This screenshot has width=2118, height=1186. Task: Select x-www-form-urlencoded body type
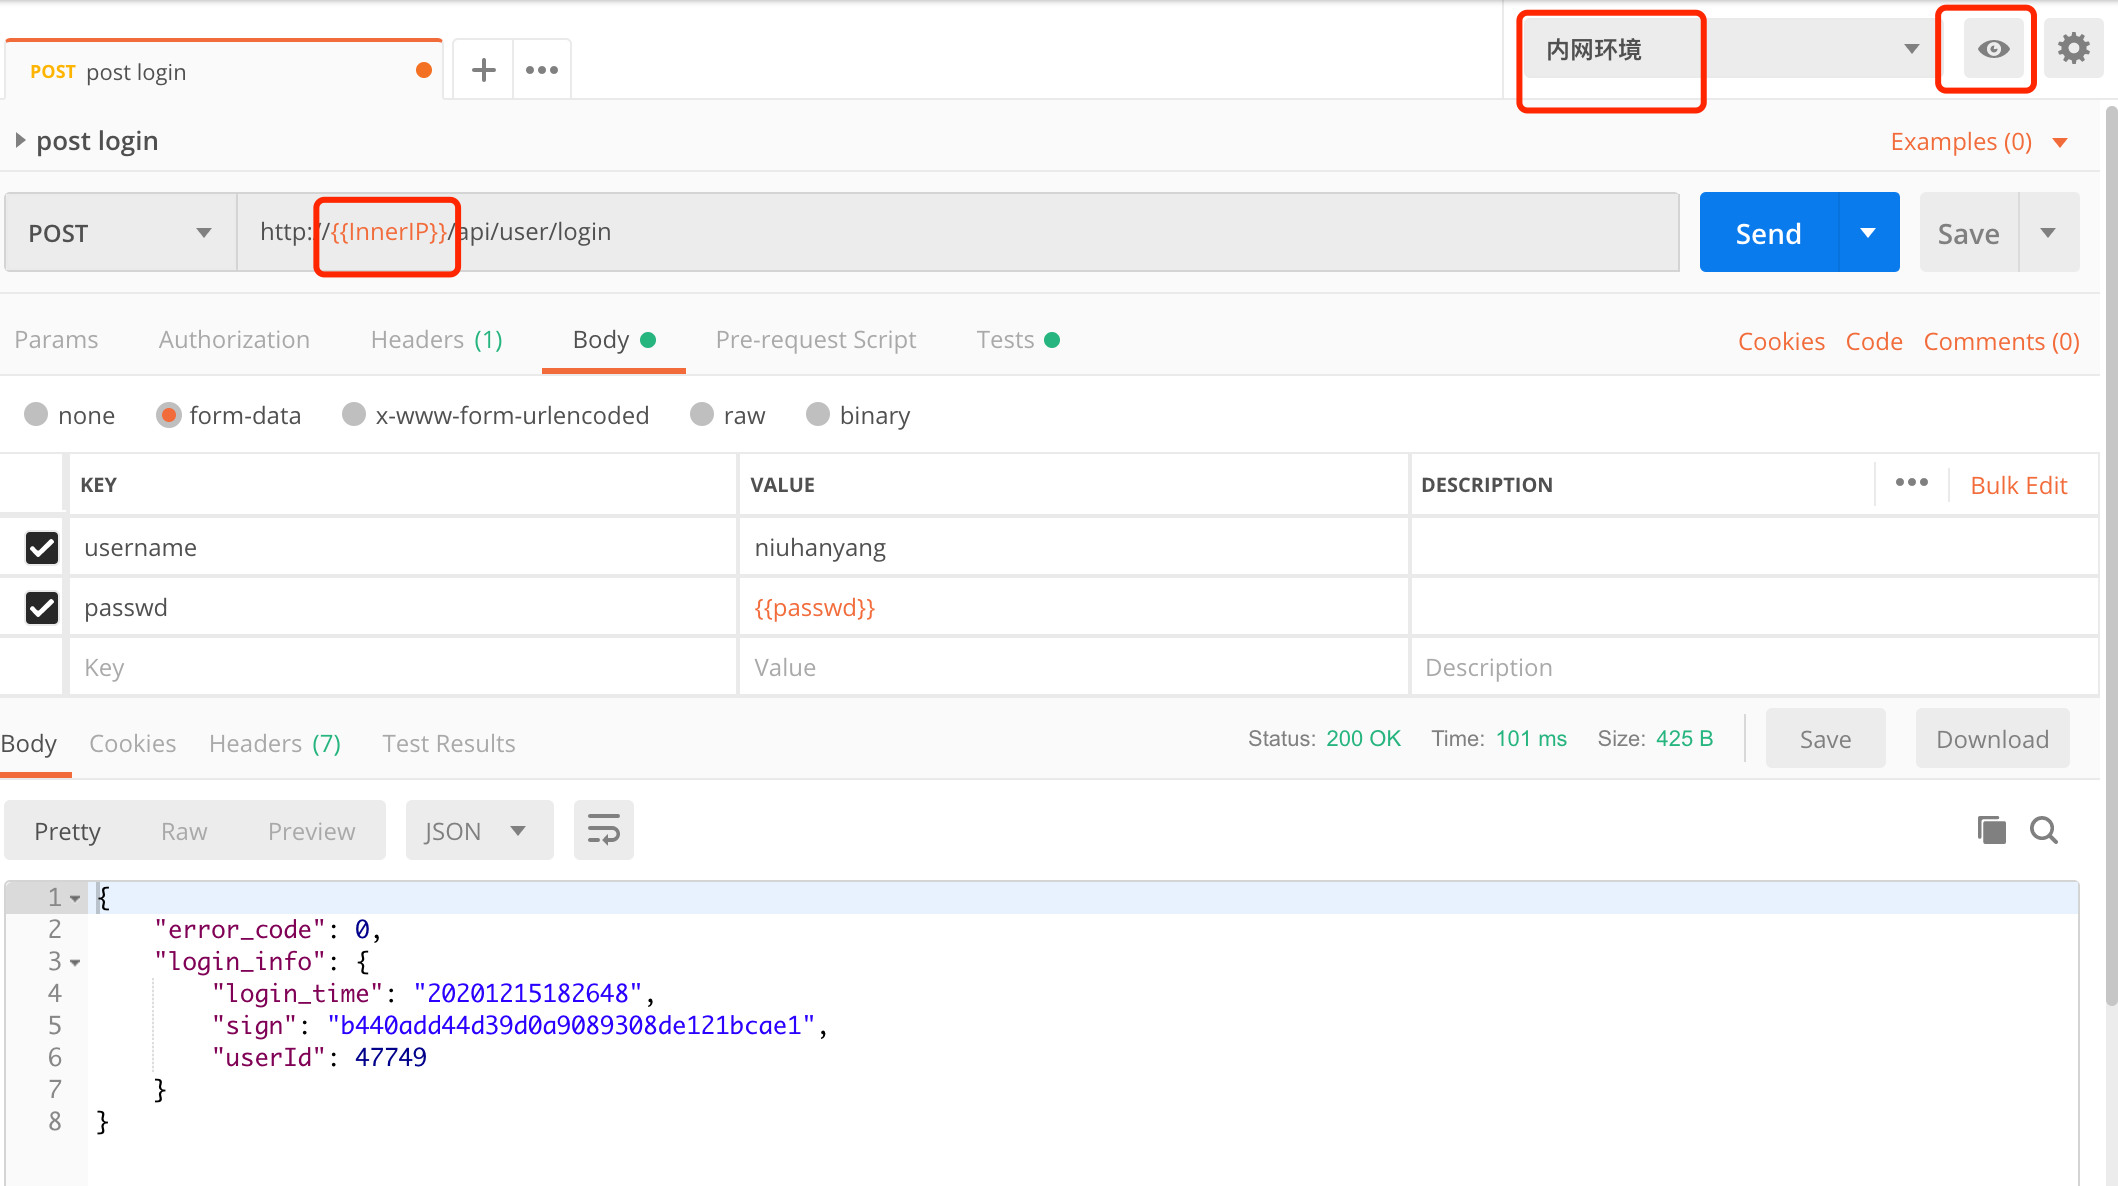(x=354, y=415)
